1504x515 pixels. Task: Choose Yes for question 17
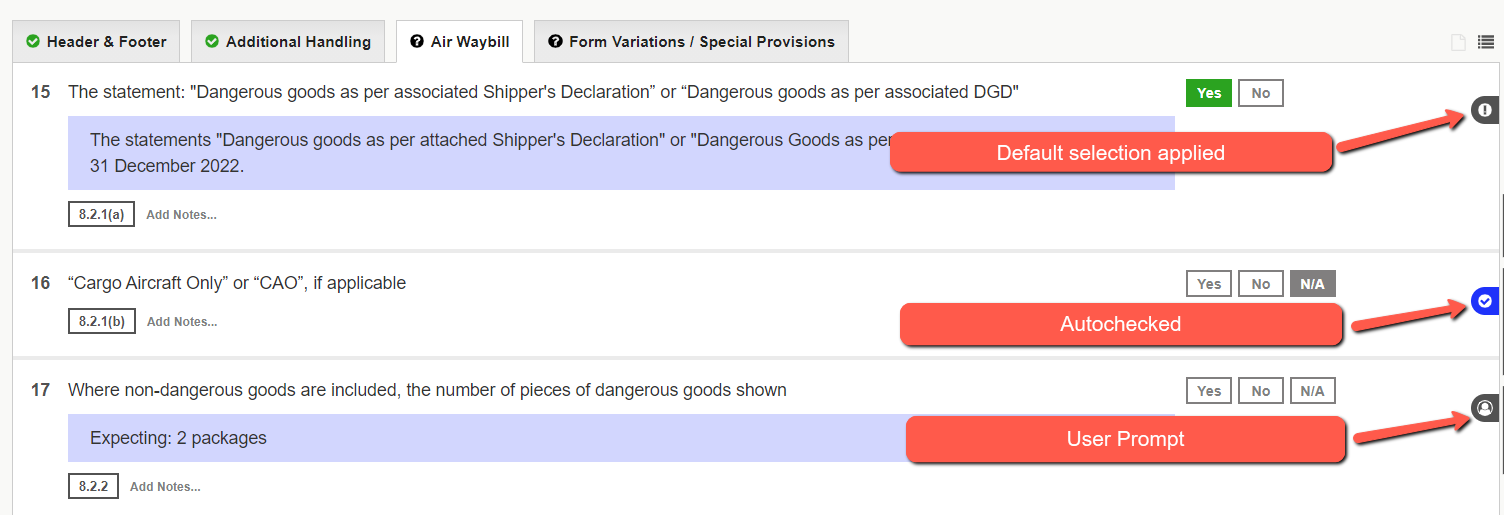pyautogui.click(x=1209, y=391)
